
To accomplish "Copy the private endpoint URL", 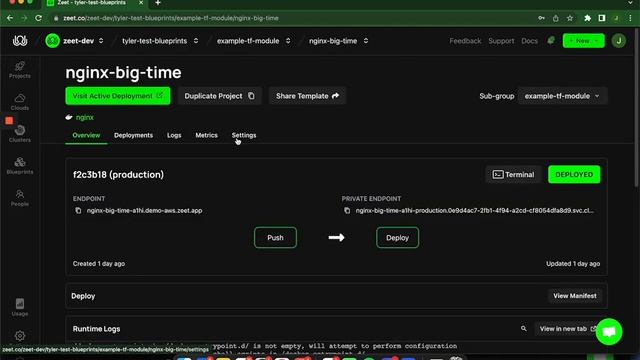I will [347, 211].
